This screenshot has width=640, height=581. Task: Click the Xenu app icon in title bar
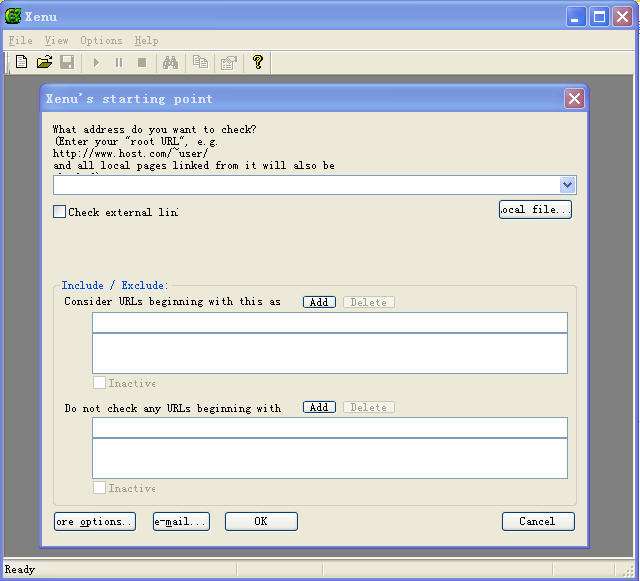13,16
